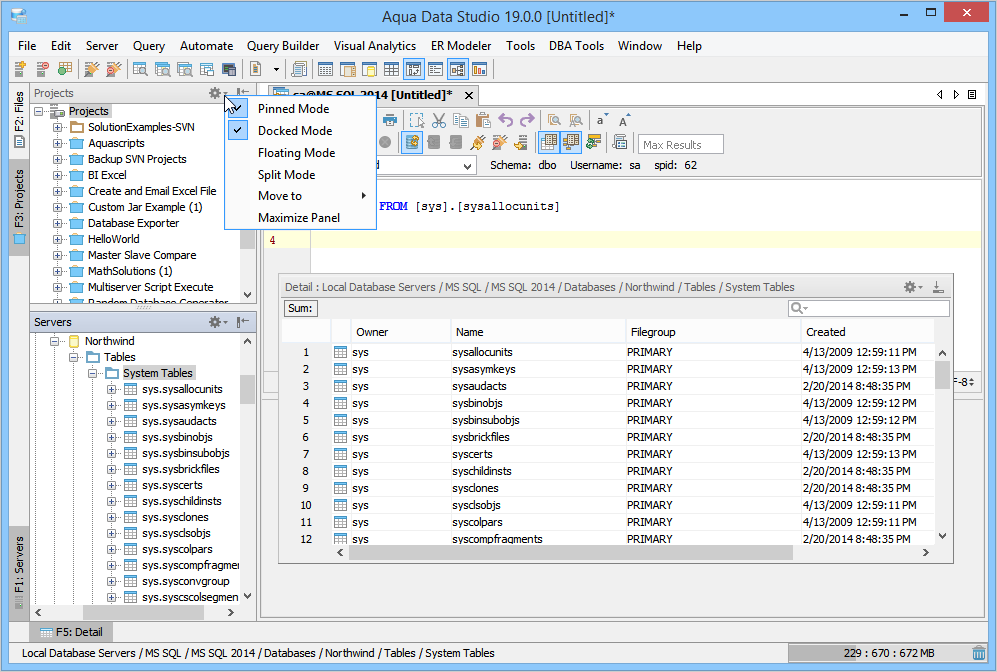
Task: Expand the sys.sysallocunits table node
Action: 111,389
